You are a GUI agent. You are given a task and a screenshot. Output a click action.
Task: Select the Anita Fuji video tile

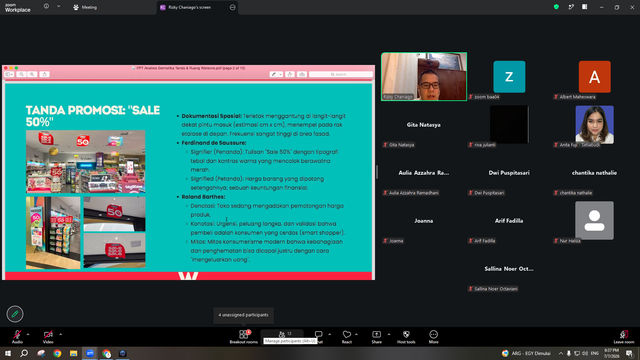594,124
